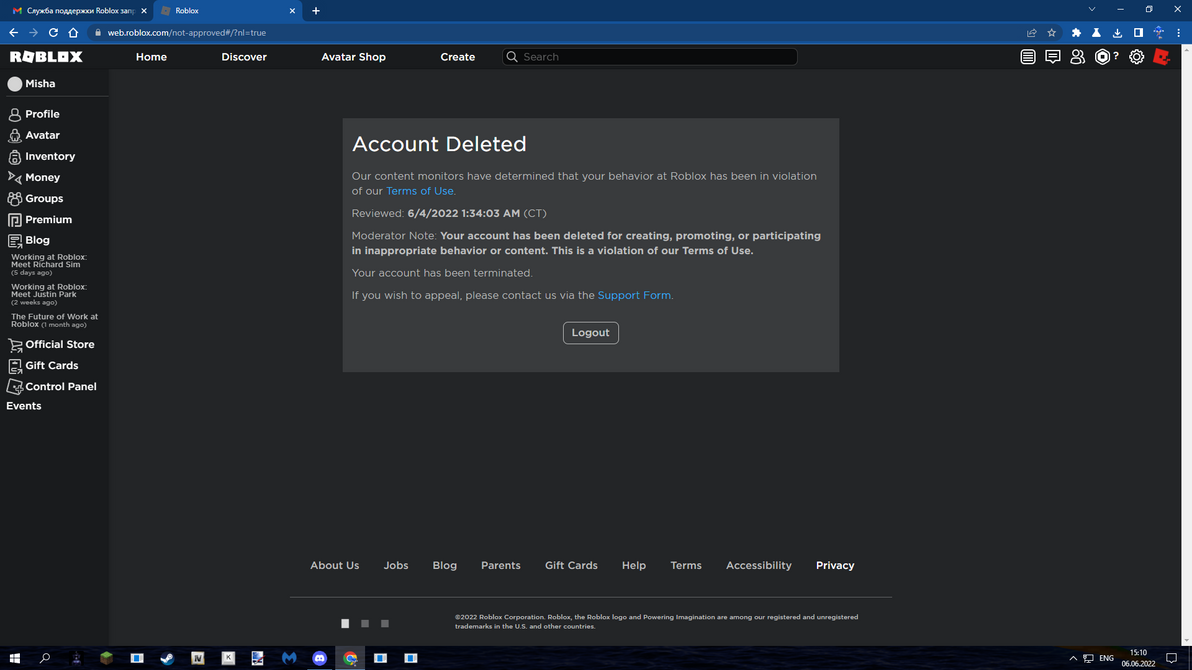Select the Gift Cards sidebar icon
Viewport: 1192px width, 670px height.
[x=14, y=365]
